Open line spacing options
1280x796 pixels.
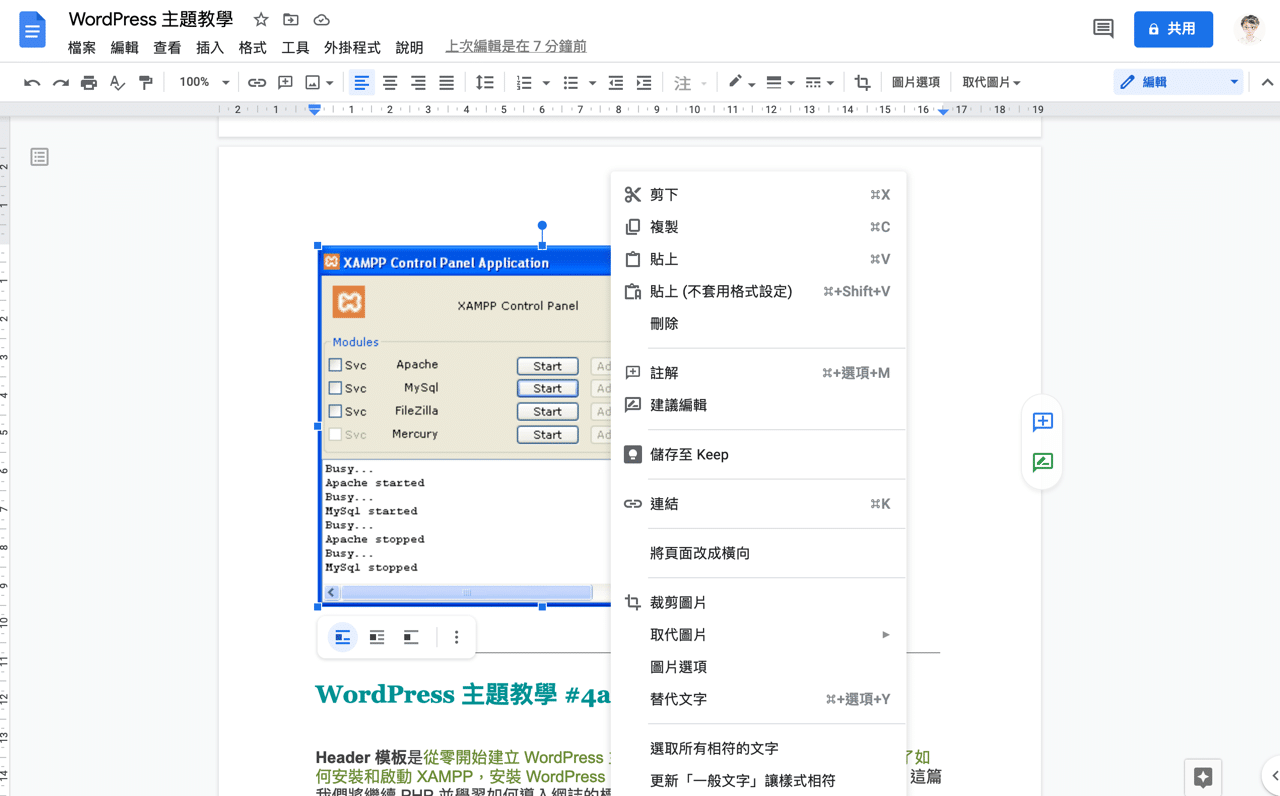pos(485,83)
